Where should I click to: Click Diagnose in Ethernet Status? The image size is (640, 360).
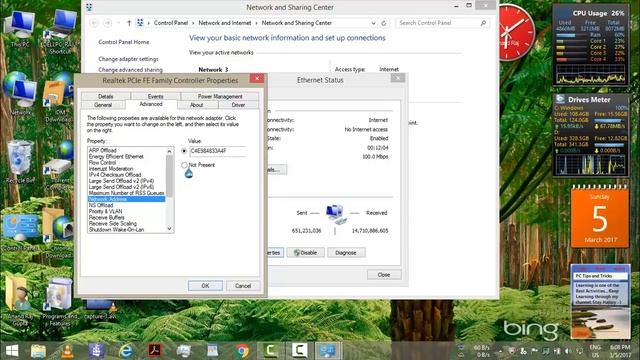pos(346,253)
